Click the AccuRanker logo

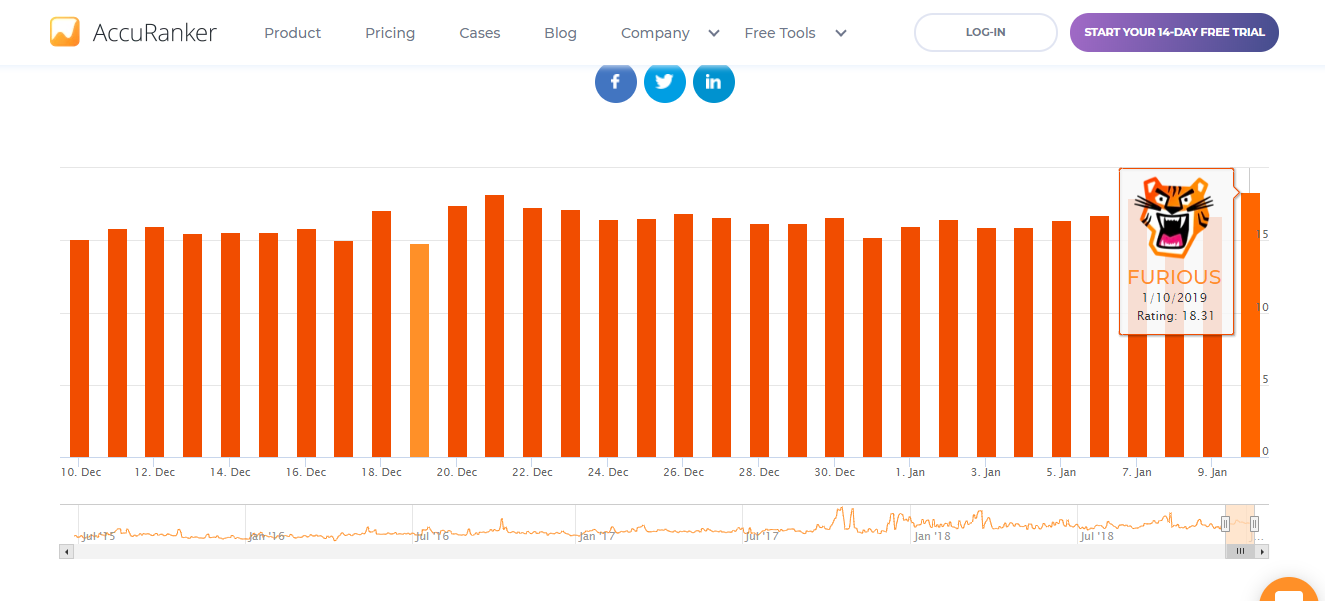(133, 31)
